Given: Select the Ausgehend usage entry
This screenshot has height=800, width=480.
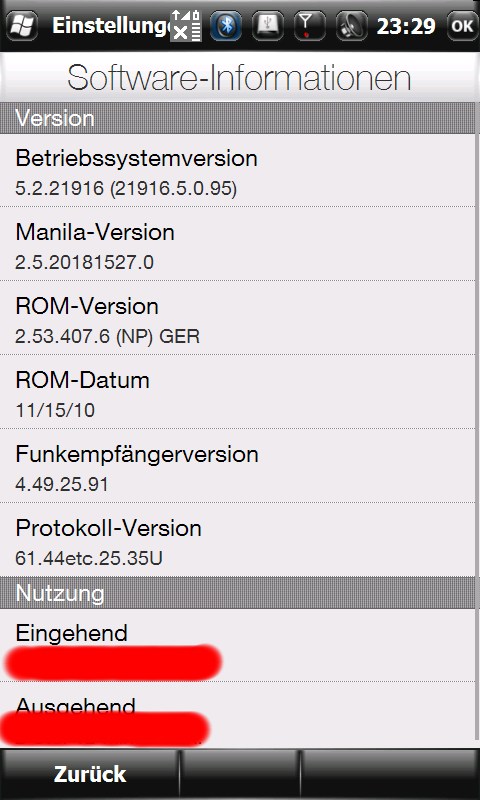Looking at the screenshot, I should (x=237, y=715).
